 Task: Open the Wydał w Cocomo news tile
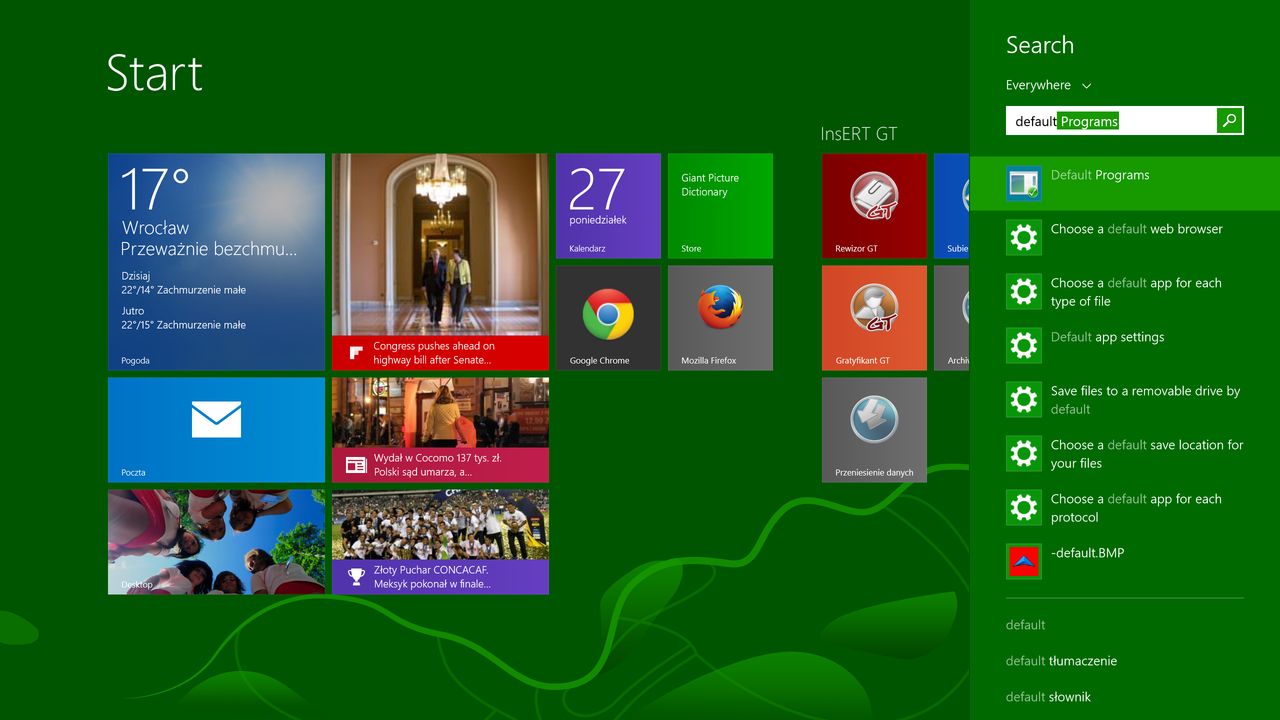click(x=440, y=429)
